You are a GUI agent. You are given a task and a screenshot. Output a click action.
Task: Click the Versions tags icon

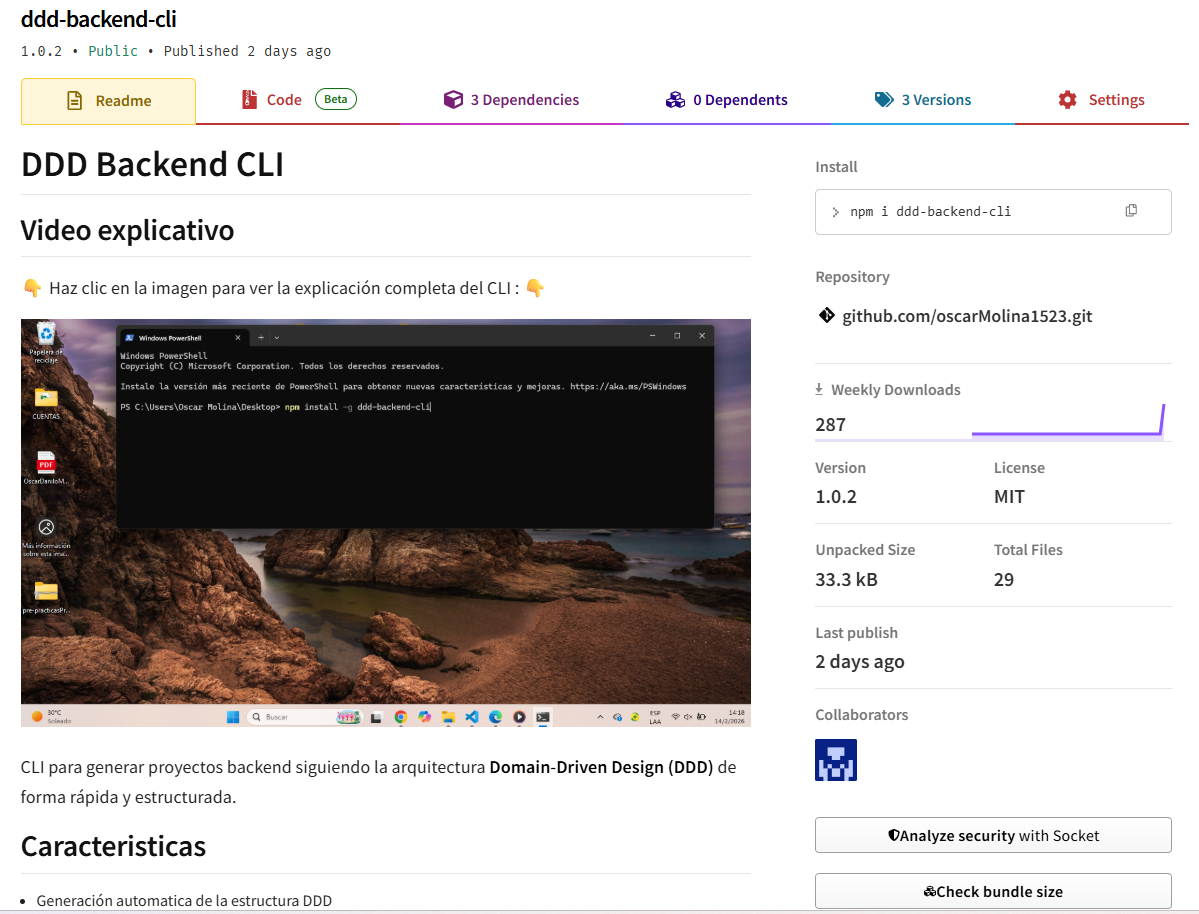coord(884,99)
